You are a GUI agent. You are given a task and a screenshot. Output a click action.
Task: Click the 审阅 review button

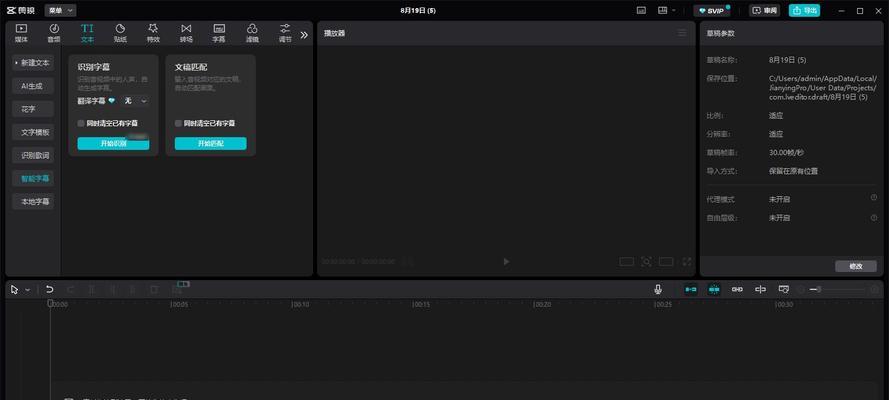pos(765,11)
